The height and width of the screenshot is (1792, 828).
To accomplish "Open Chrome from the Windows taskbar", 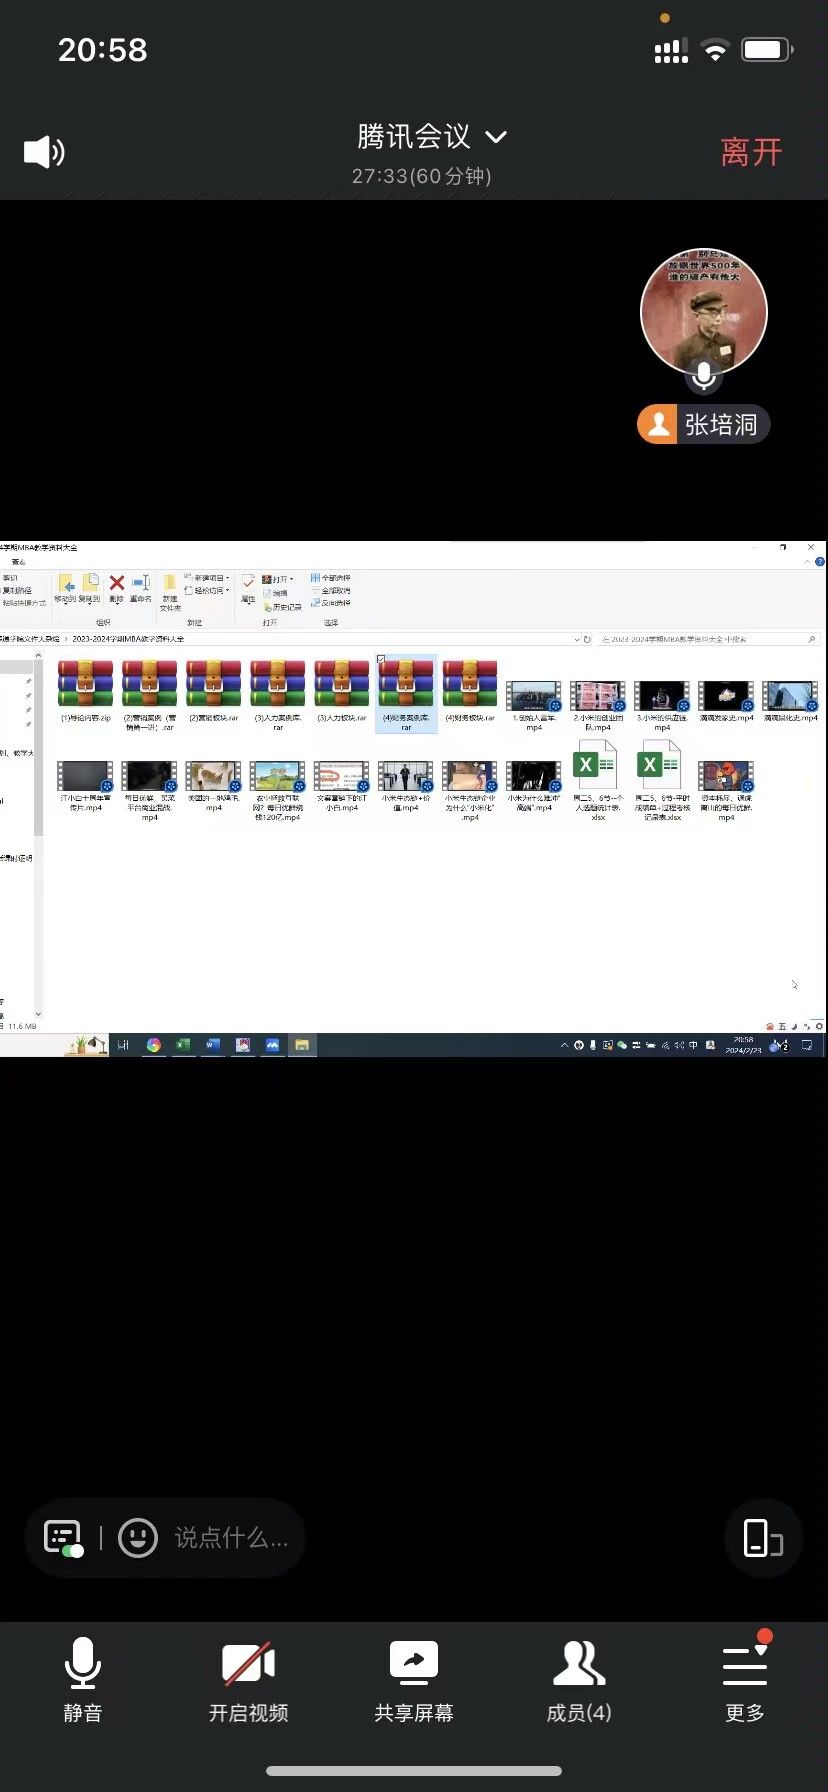I will 154,1045.
